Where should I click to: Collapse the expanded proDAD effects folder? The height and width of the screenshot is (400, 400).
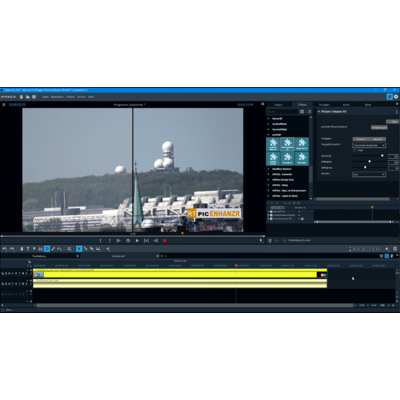pyautogui.click(x=269, y=135)
